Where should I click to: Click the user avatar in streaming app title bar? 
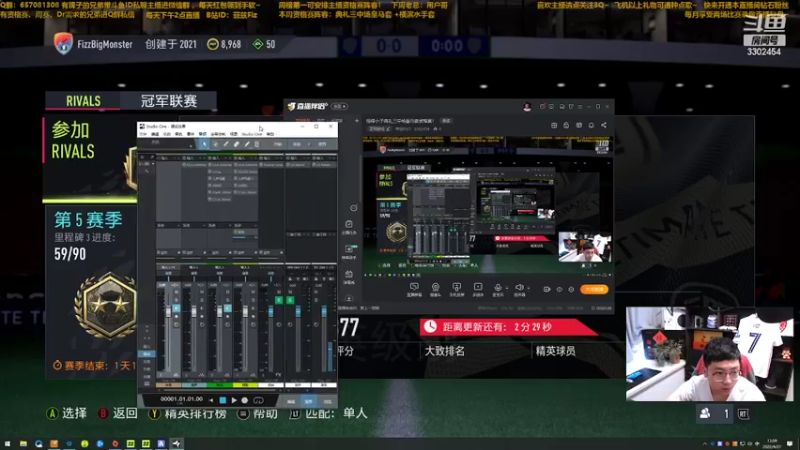point(527,107)
